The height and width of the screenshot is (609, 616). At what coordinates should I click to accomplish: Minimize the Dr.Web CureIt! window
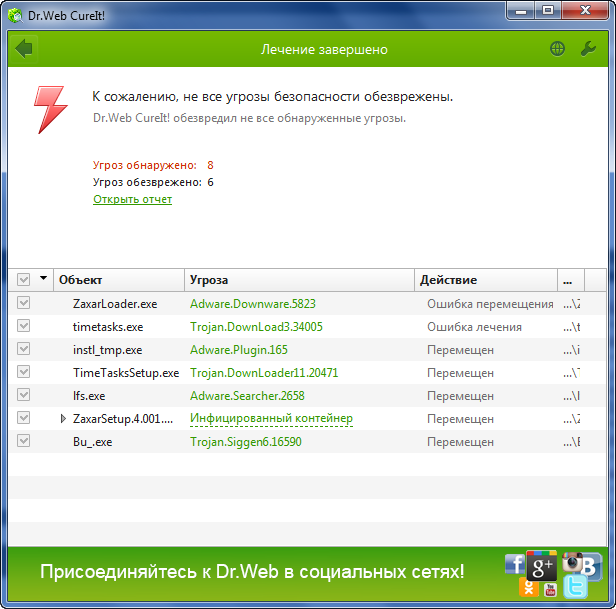pyautogui.click(x=521, y=11)
